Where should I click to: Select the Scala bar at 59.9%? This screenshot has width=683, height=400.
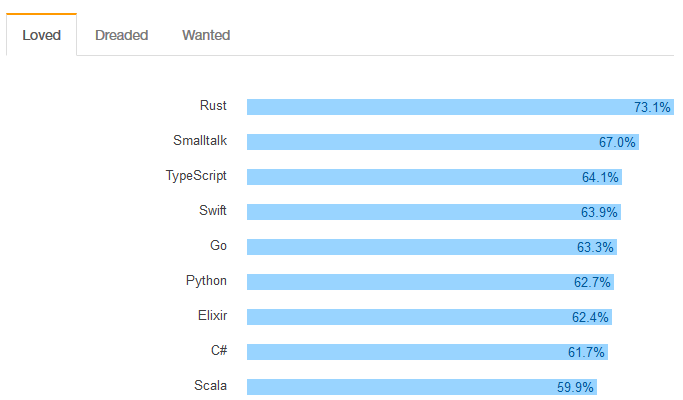422,387
